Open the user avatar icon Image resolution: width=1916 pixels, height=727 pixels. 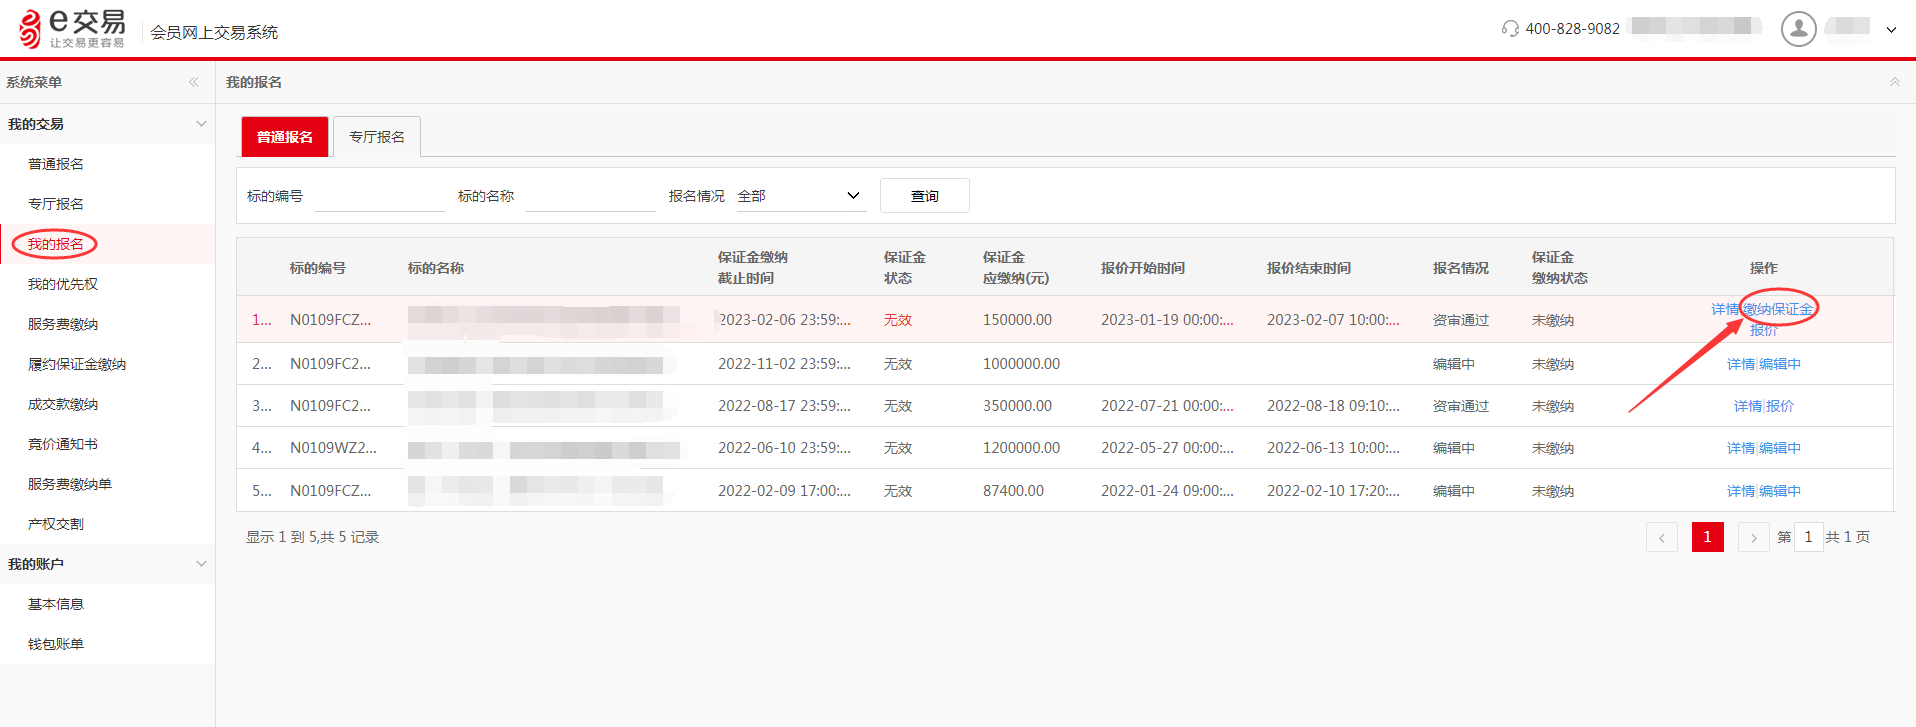(1798, 29)
